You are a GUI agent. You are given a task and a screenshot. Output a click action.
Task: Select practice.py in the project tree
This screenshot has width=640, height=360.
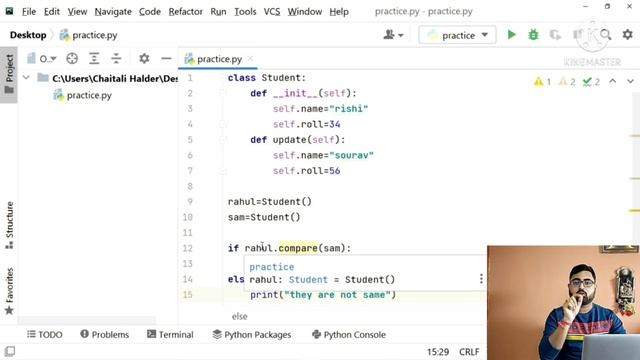coord(83,95)
